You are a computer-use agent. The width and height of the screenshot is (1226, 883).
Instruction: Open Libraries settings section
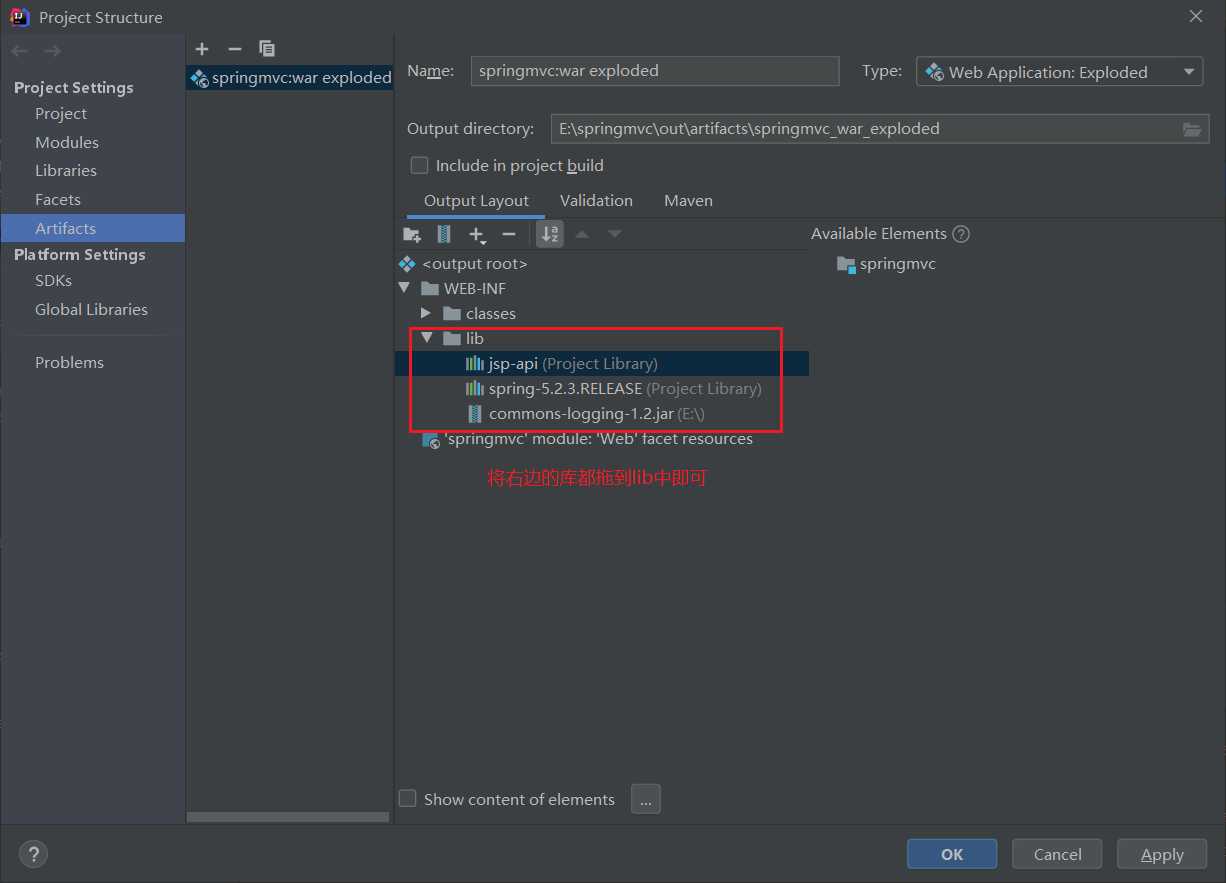pos(66,170)
